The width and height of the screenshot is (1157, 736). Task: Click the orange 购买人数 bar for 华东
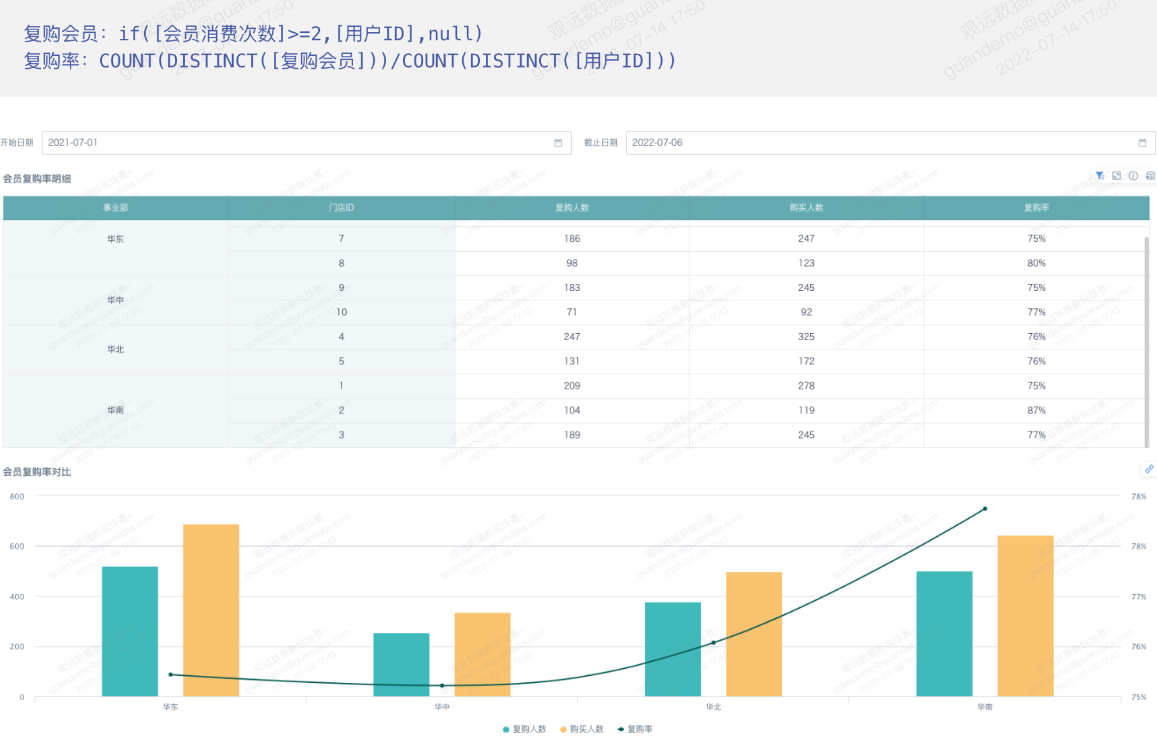point(211,610)
